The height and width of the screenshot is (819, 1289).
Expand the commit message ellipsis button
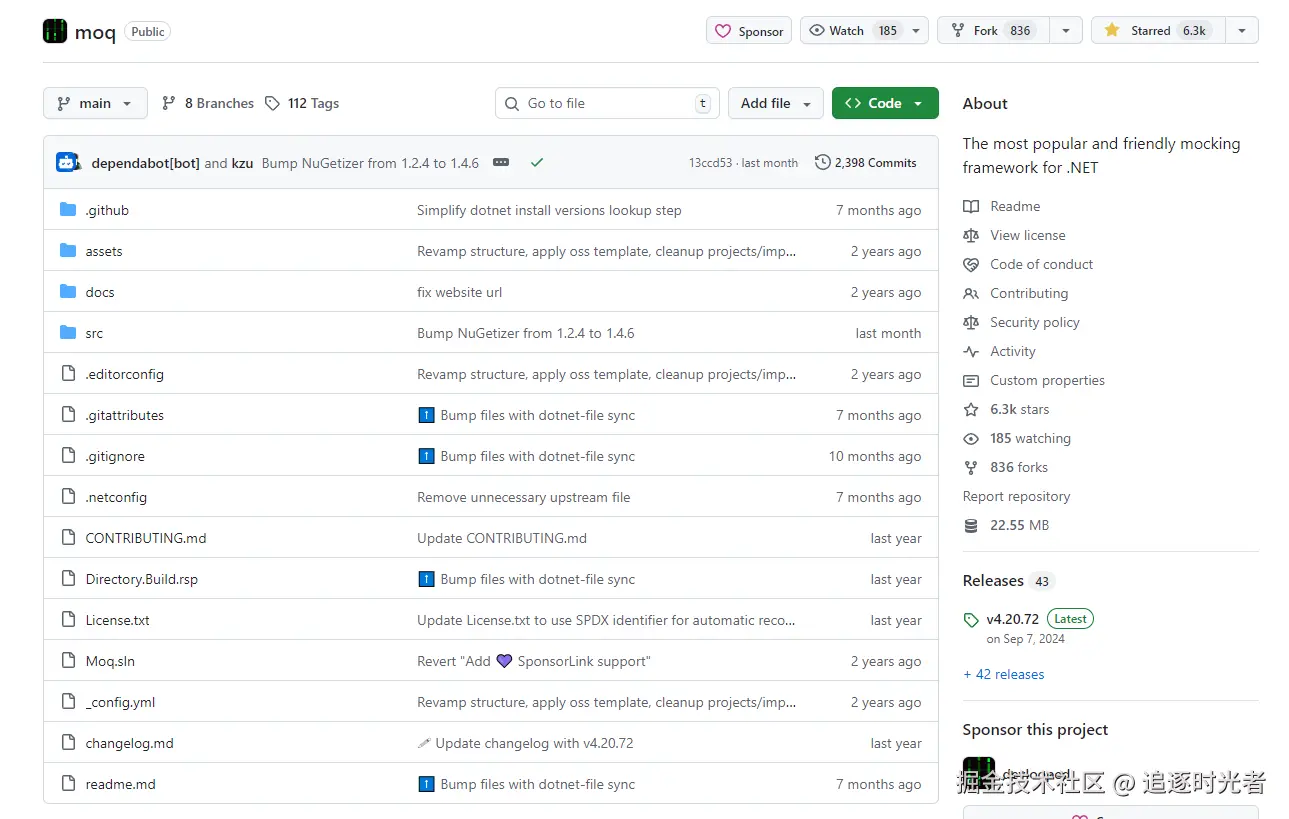pyautogui.click(x=501, y=162)
